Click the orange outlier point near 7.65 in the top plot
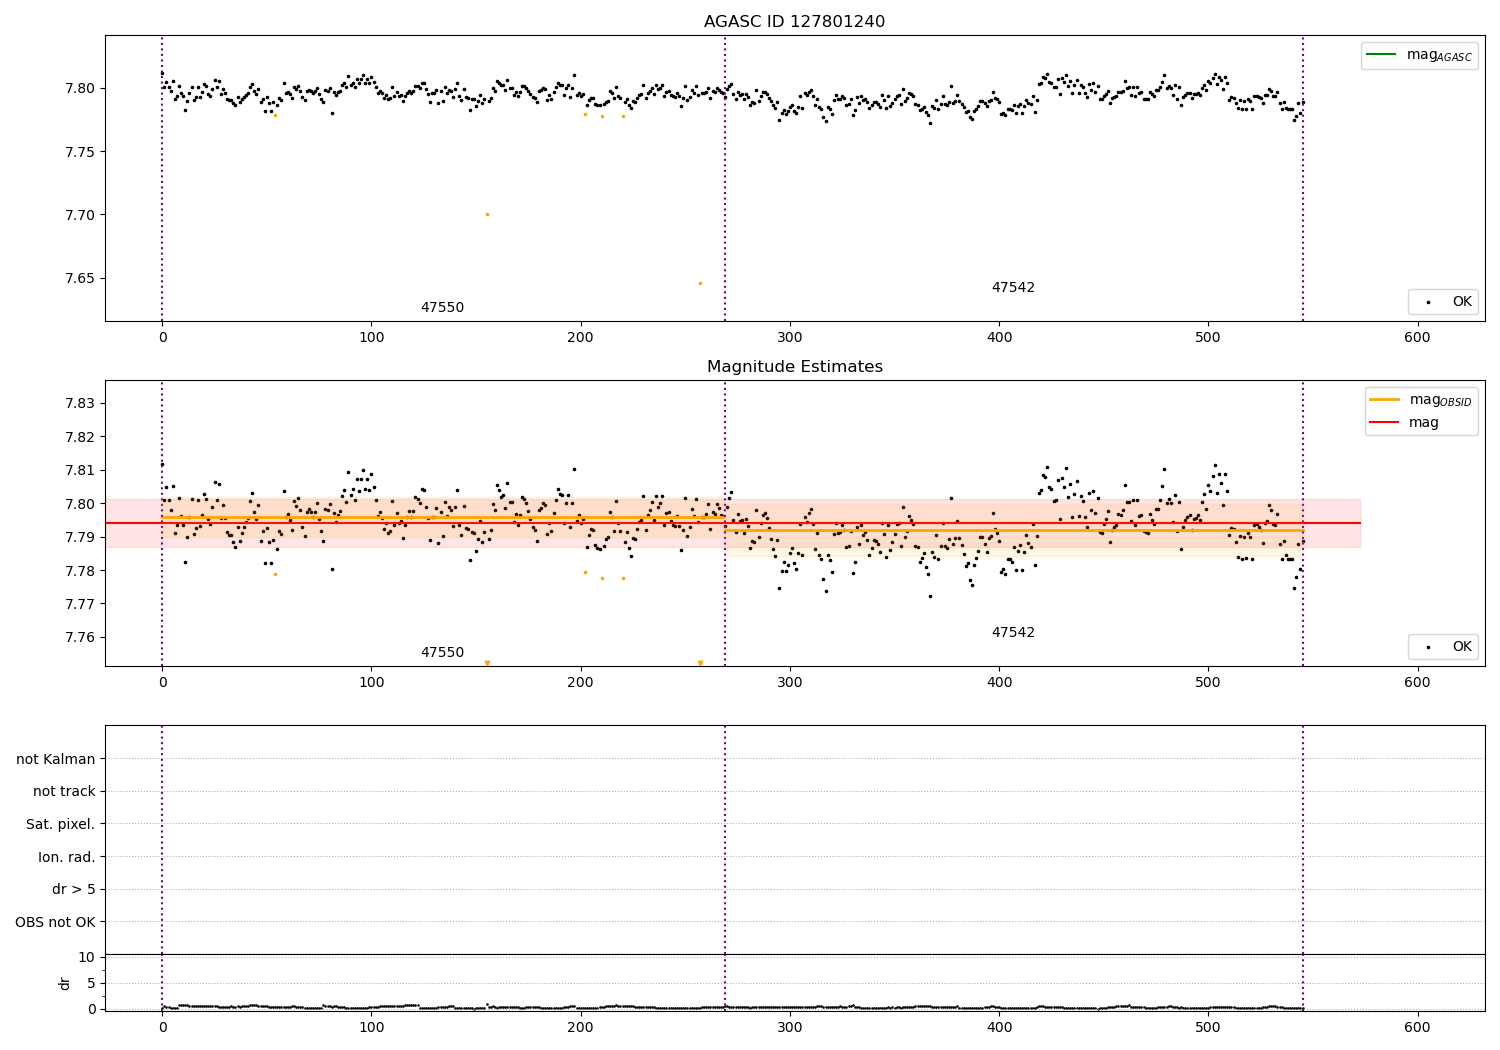The image size is (1500, 1050). pyautogui.click(x=700, y=283)
